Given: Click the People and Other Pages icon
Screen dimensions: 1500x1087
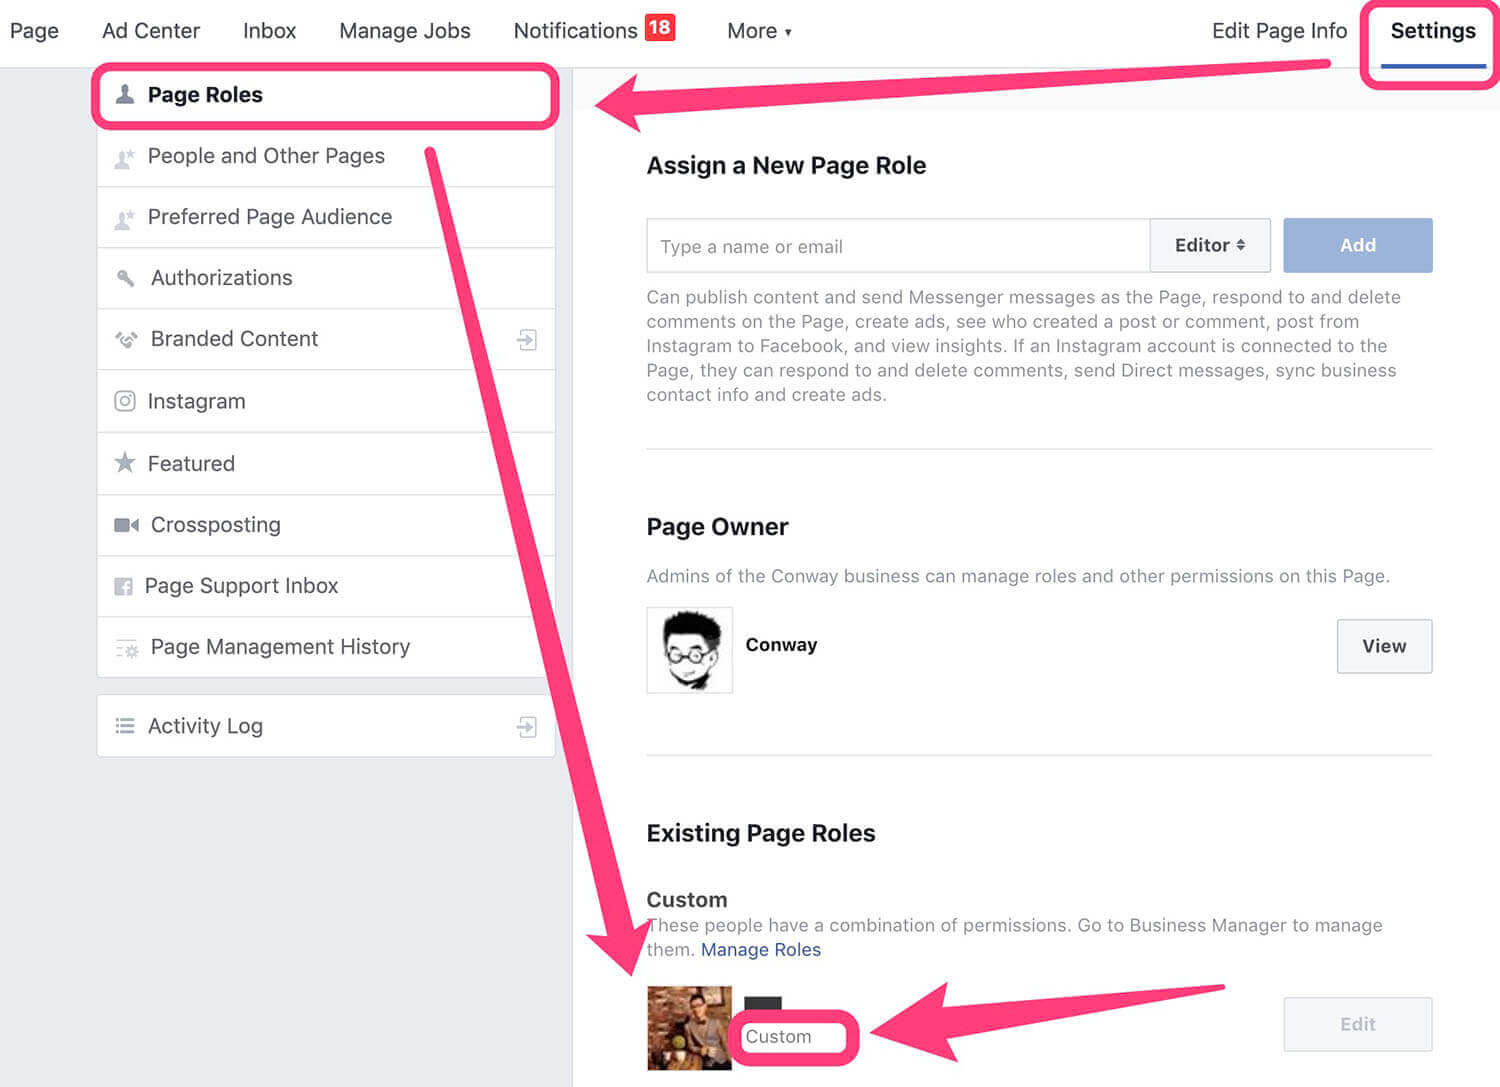Looking at the screenshot, I should pos(124,158).
